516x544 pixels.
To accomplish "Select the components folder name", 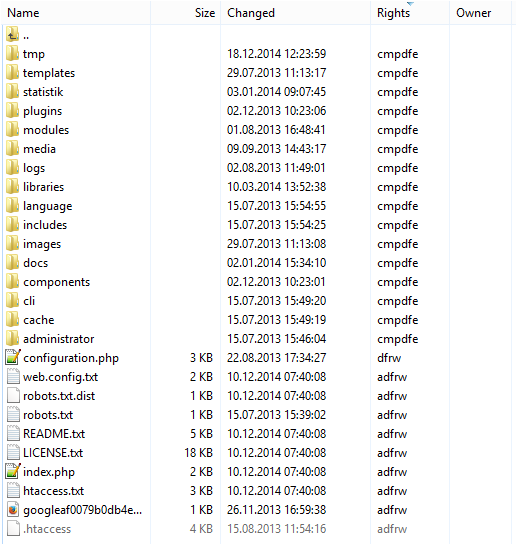I will pos(57,282).
